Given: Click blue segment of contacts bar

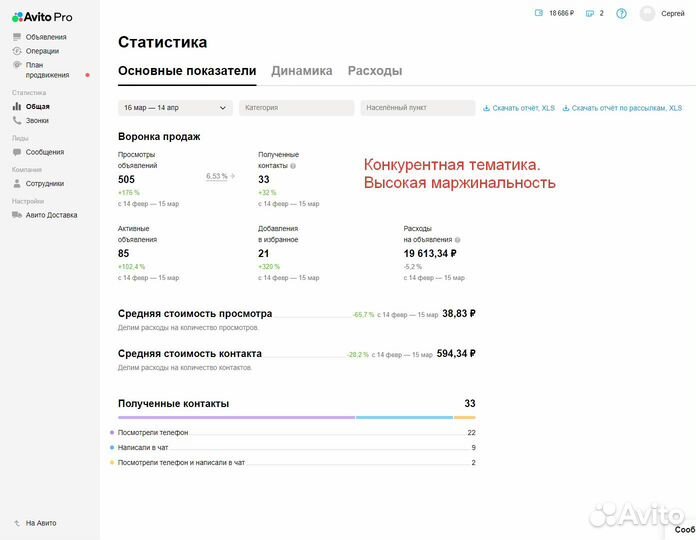Looking at the screenshot, I should (x=404, y=418).
